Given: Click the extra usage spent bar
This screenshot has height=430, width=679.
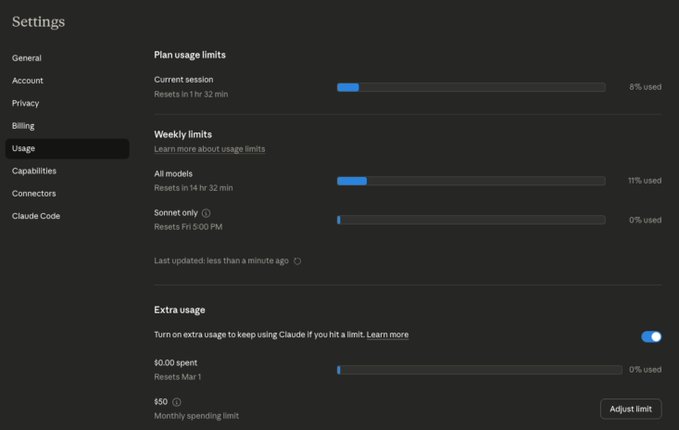Looking at the screenshot, I should [x=470, y=370].
